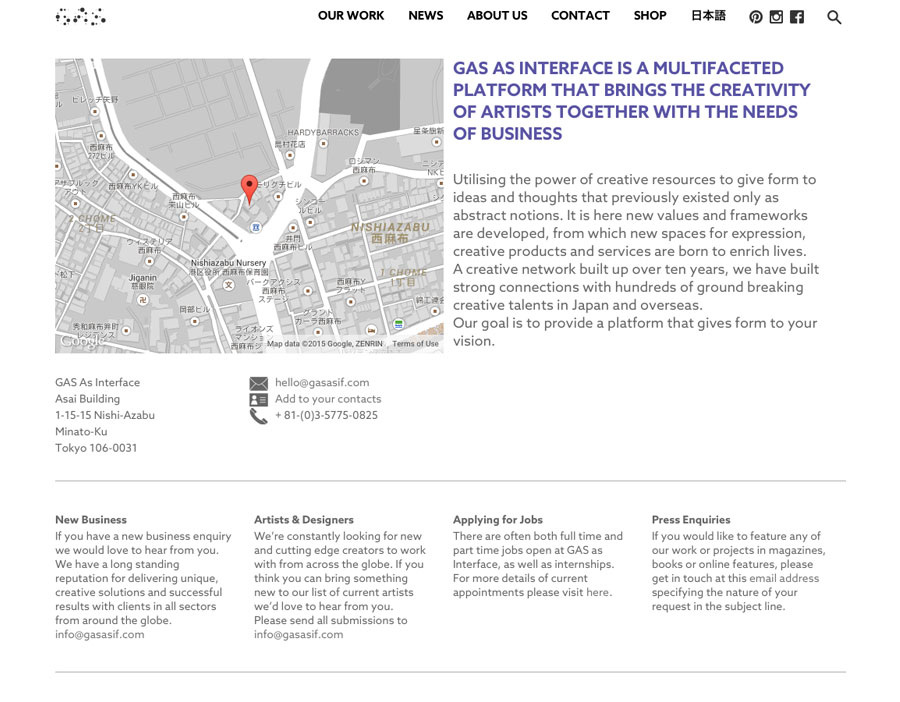This screenshot has height=702, width=900.
Task: Click the GAS dotted logo top left
Action: (x=80, y=16)
